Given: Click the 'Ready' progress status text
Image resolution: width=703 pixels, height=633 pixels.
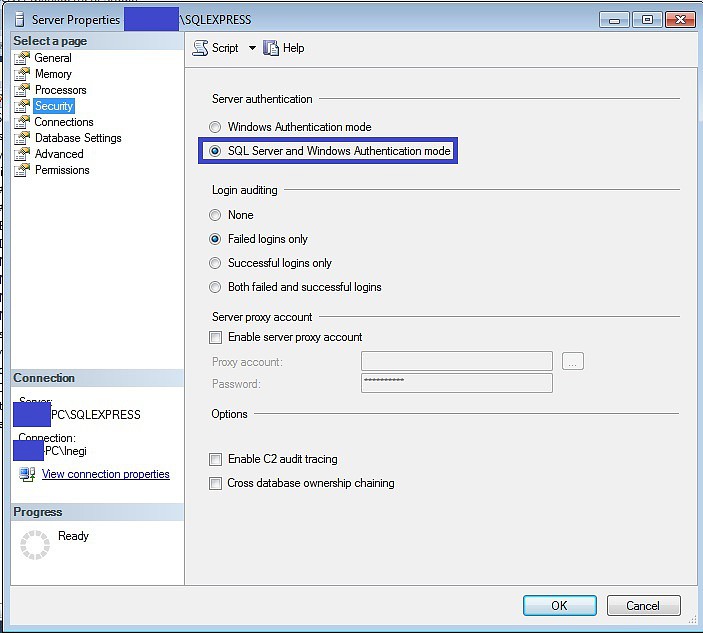Looking at the screenshot, I should click(x=74, y=536).
